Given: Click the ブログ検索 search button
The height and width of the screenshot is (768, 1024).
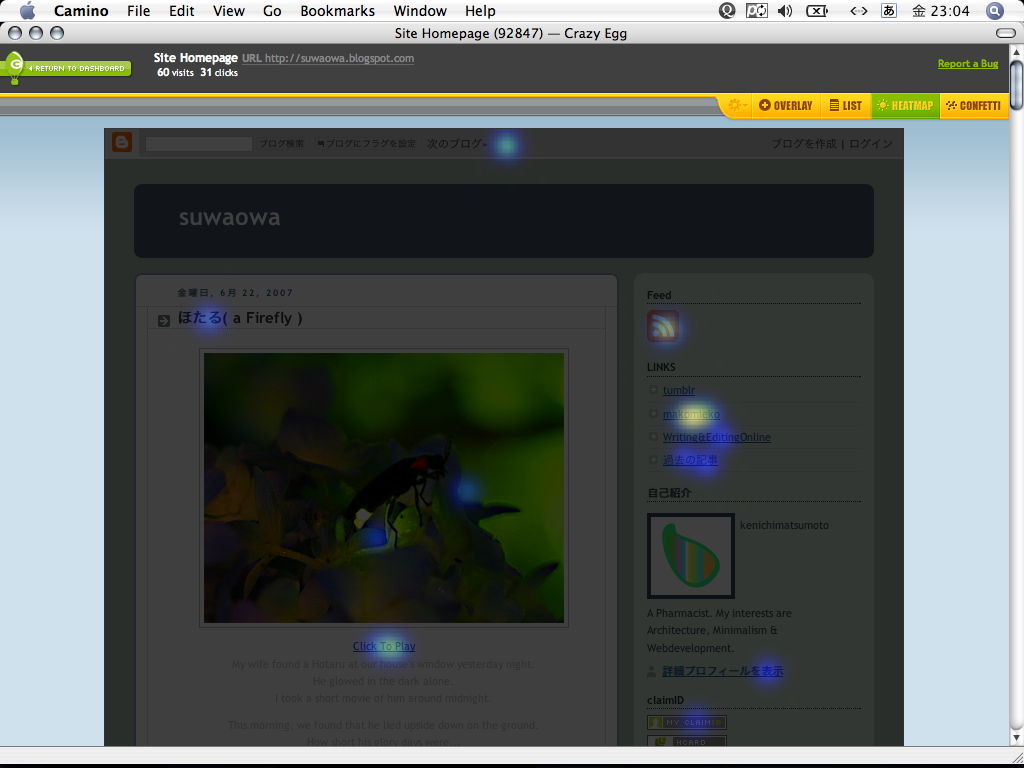Looking at the screenshot, I should click(281, 144).
